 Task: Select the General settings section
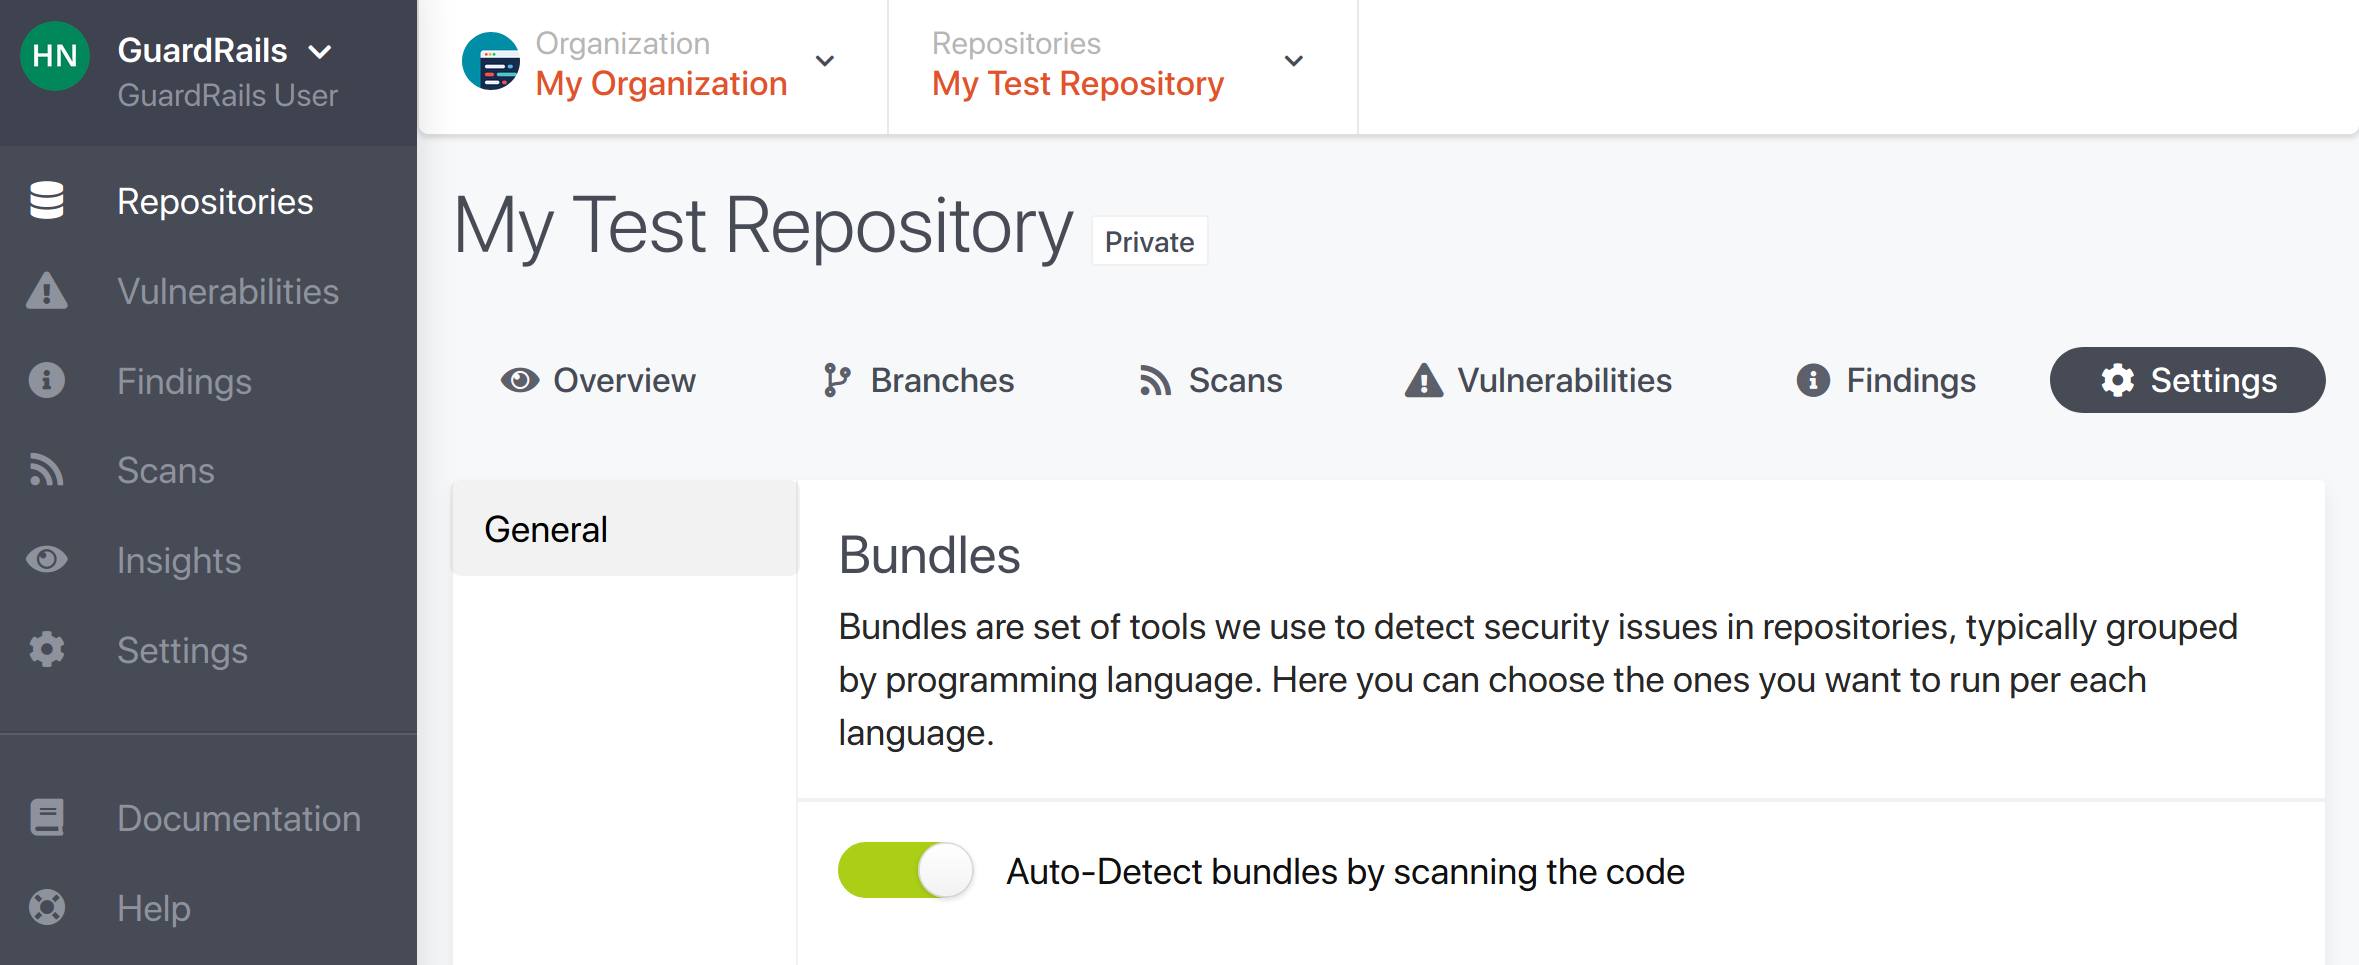625,529
